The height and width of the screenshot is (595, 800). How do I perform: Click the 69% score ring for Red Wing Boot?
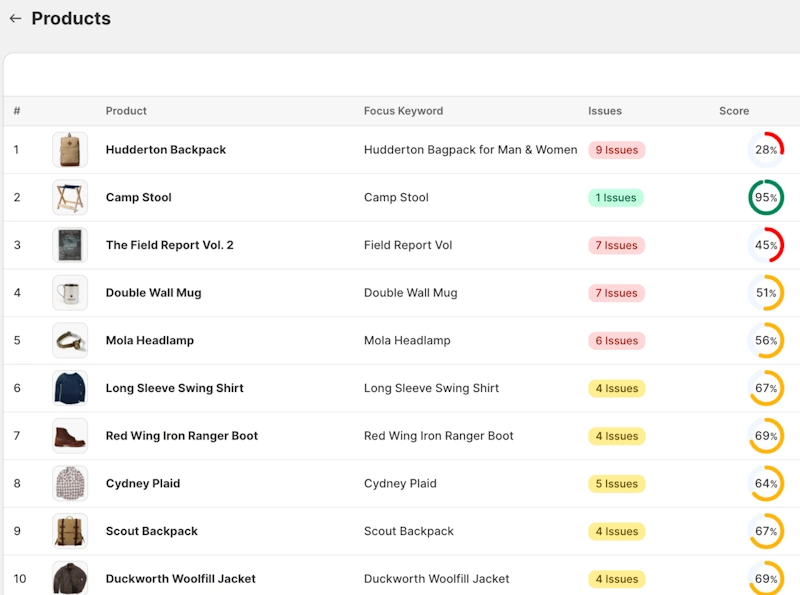tap(766, 436)
